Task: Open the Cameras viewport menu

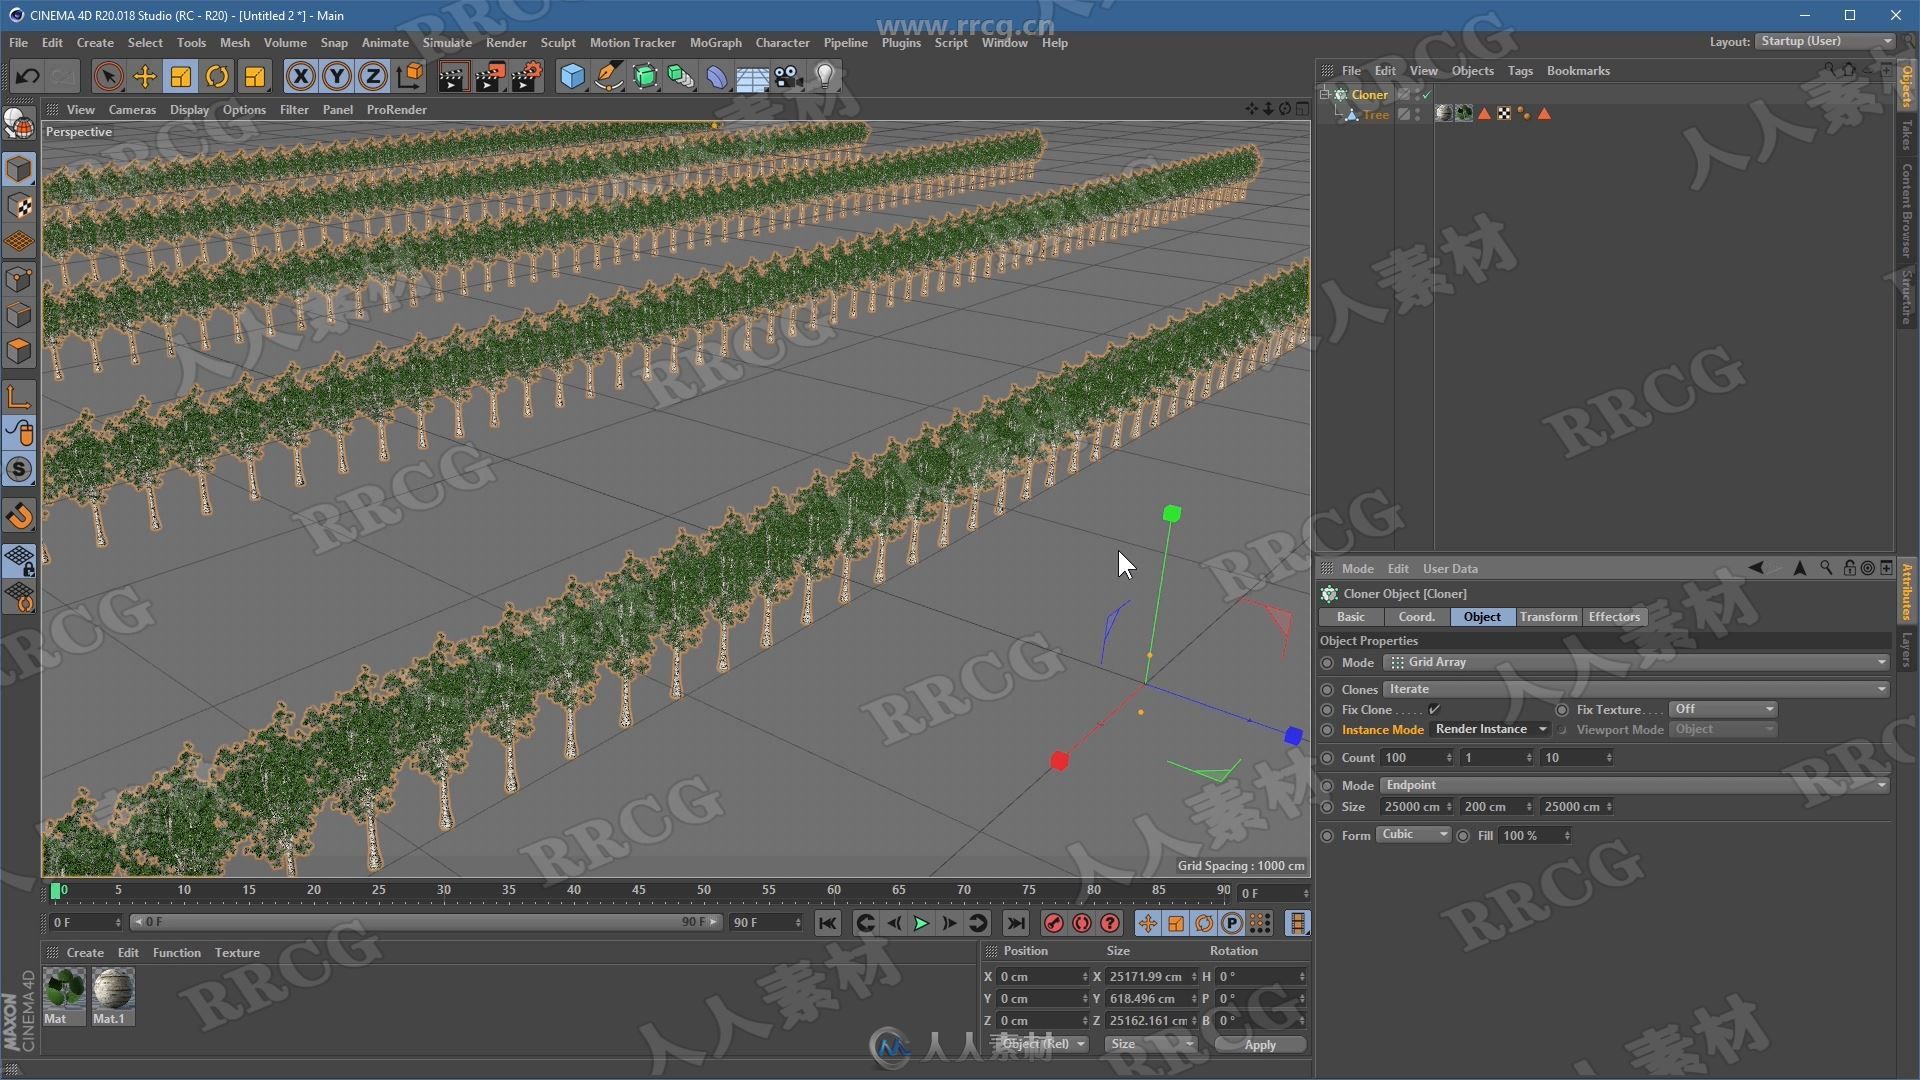Action: pos(132,110)
